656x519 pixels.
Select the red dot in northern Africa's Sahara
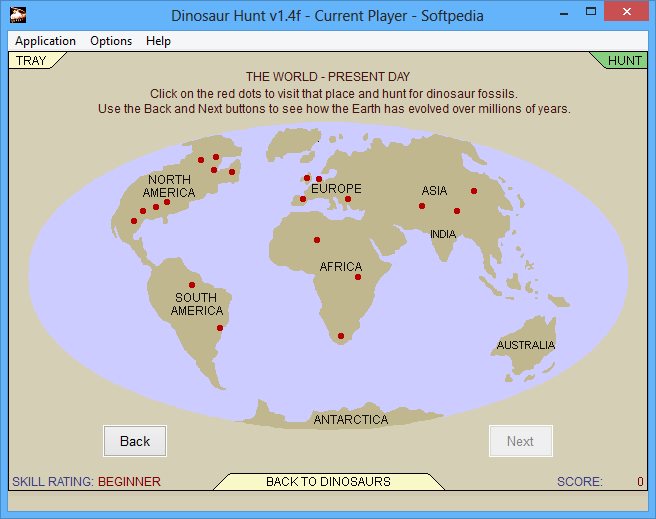coord(317,240)
